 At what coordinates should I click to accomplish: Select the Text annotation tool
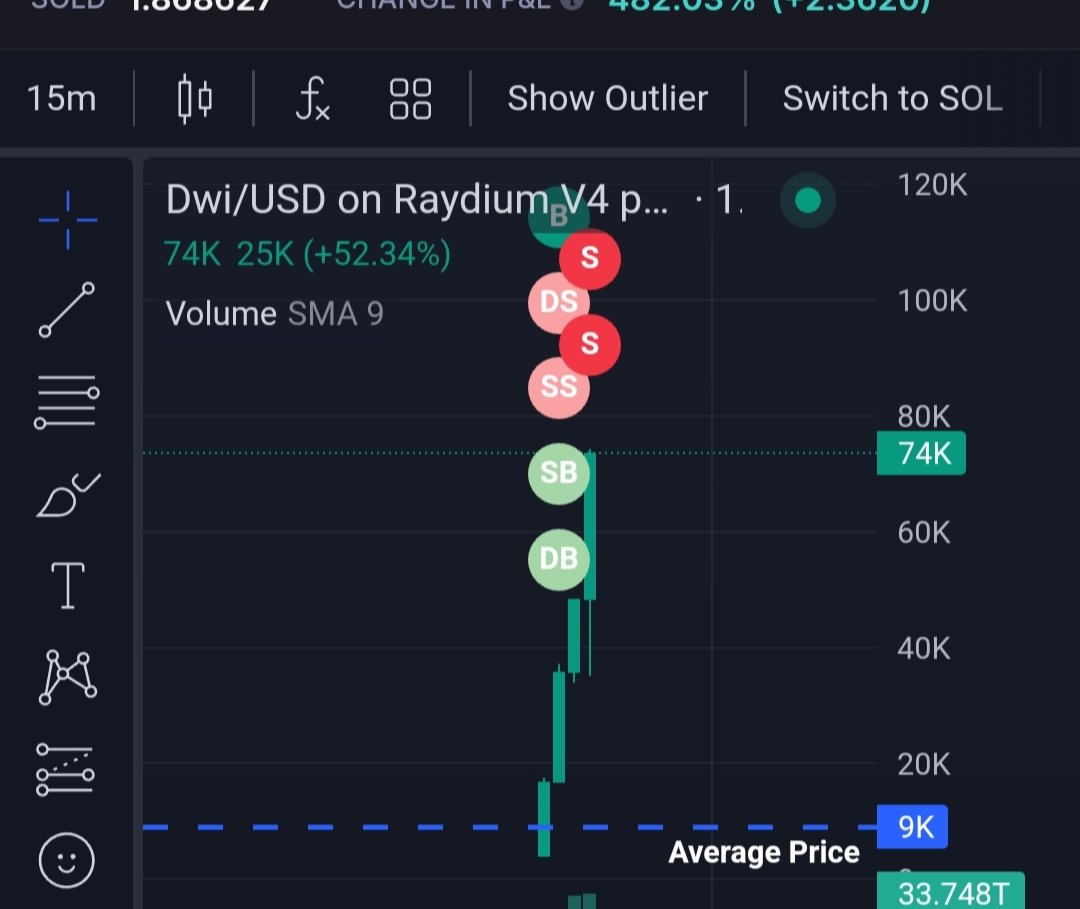tap(68, 585)
